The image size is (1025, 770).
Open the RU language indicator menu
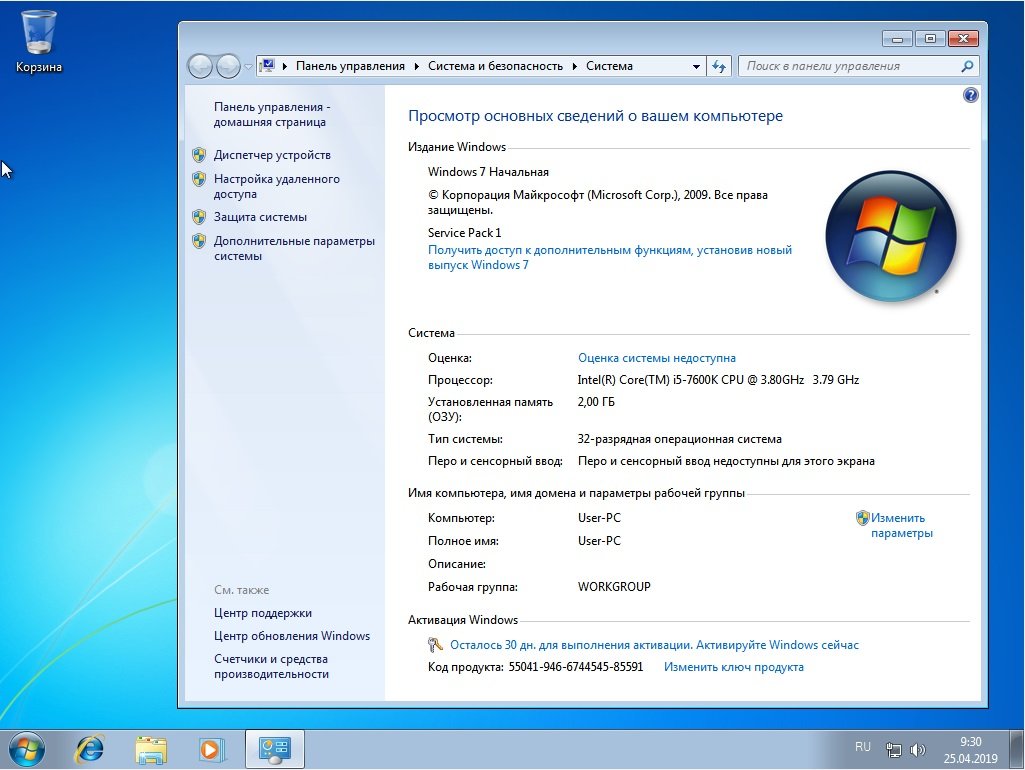(x=862, y=747)
